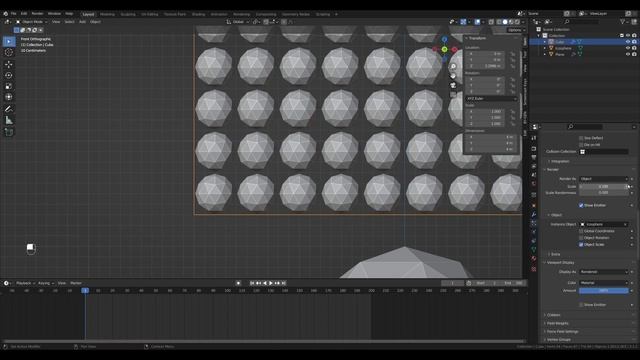Enable Object Rotation checkbox
640x360 pixels.
(581, 238)
